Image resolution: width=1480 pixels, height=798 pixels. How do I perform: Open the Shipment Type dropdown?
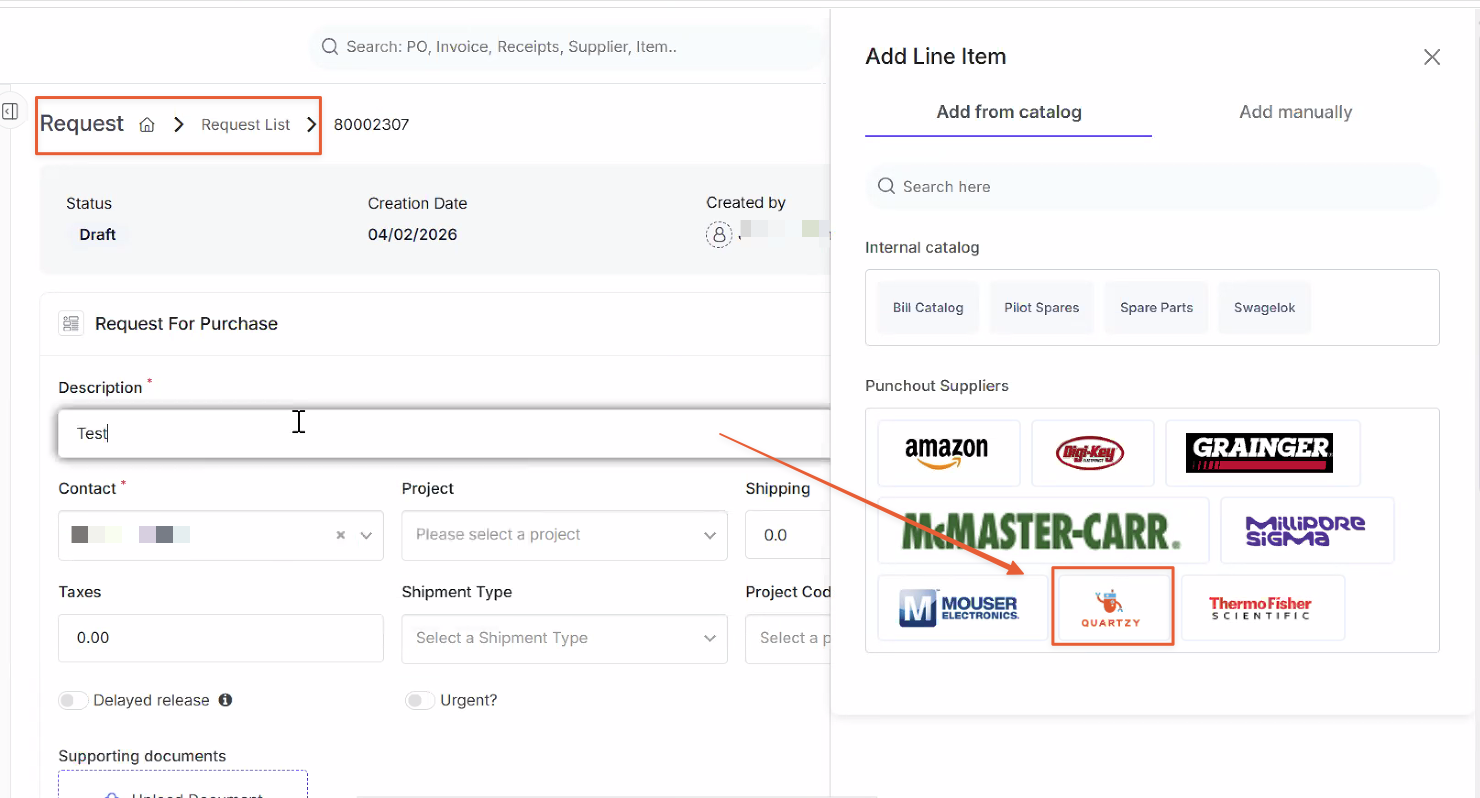coord(564,638)
